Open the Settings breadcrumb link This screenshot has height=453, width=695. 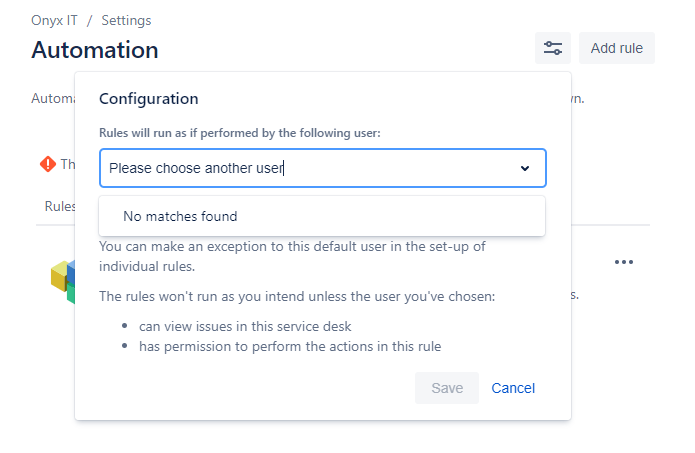tap(126, 20)
